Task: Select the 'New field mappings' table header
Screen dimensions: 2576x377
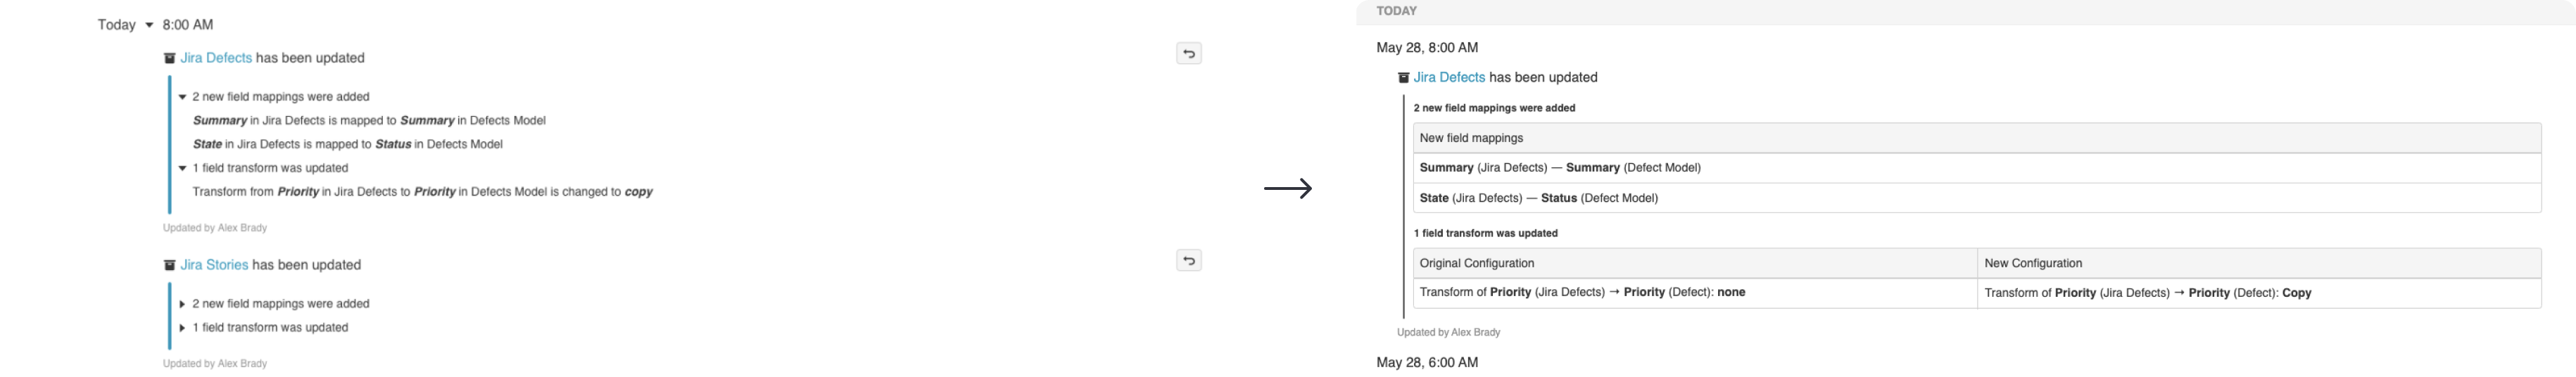Action: pos(1977,138)
